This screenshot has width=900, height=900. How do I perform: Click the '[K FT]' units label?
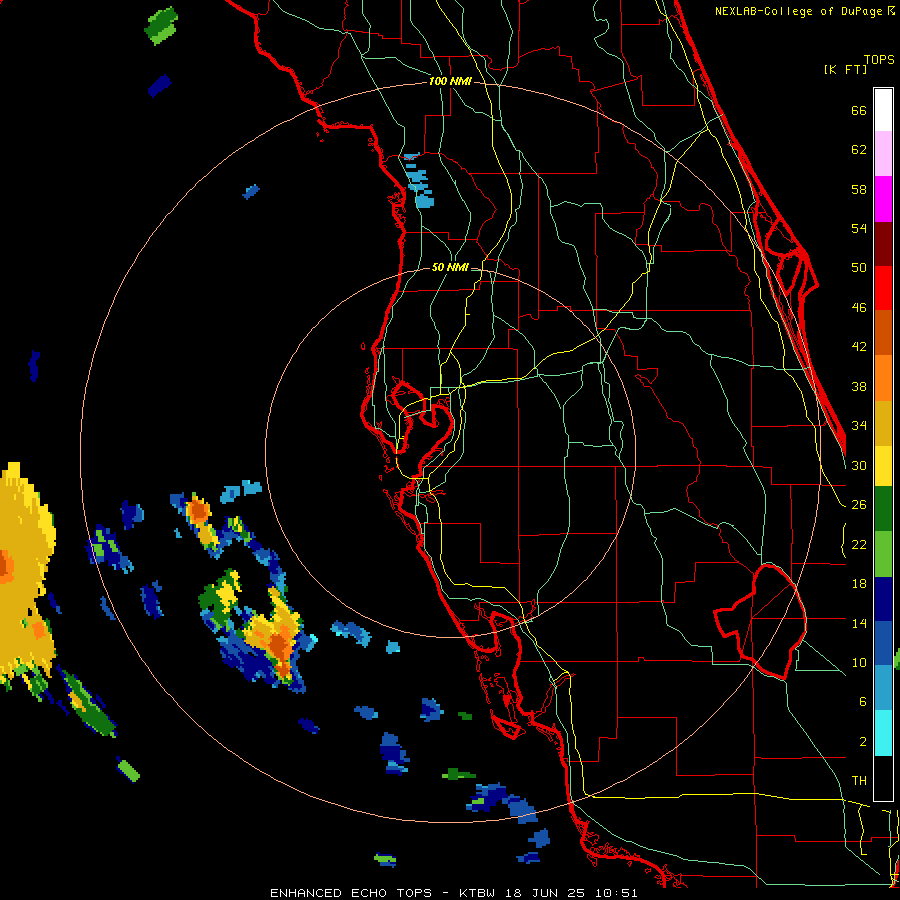845,69
